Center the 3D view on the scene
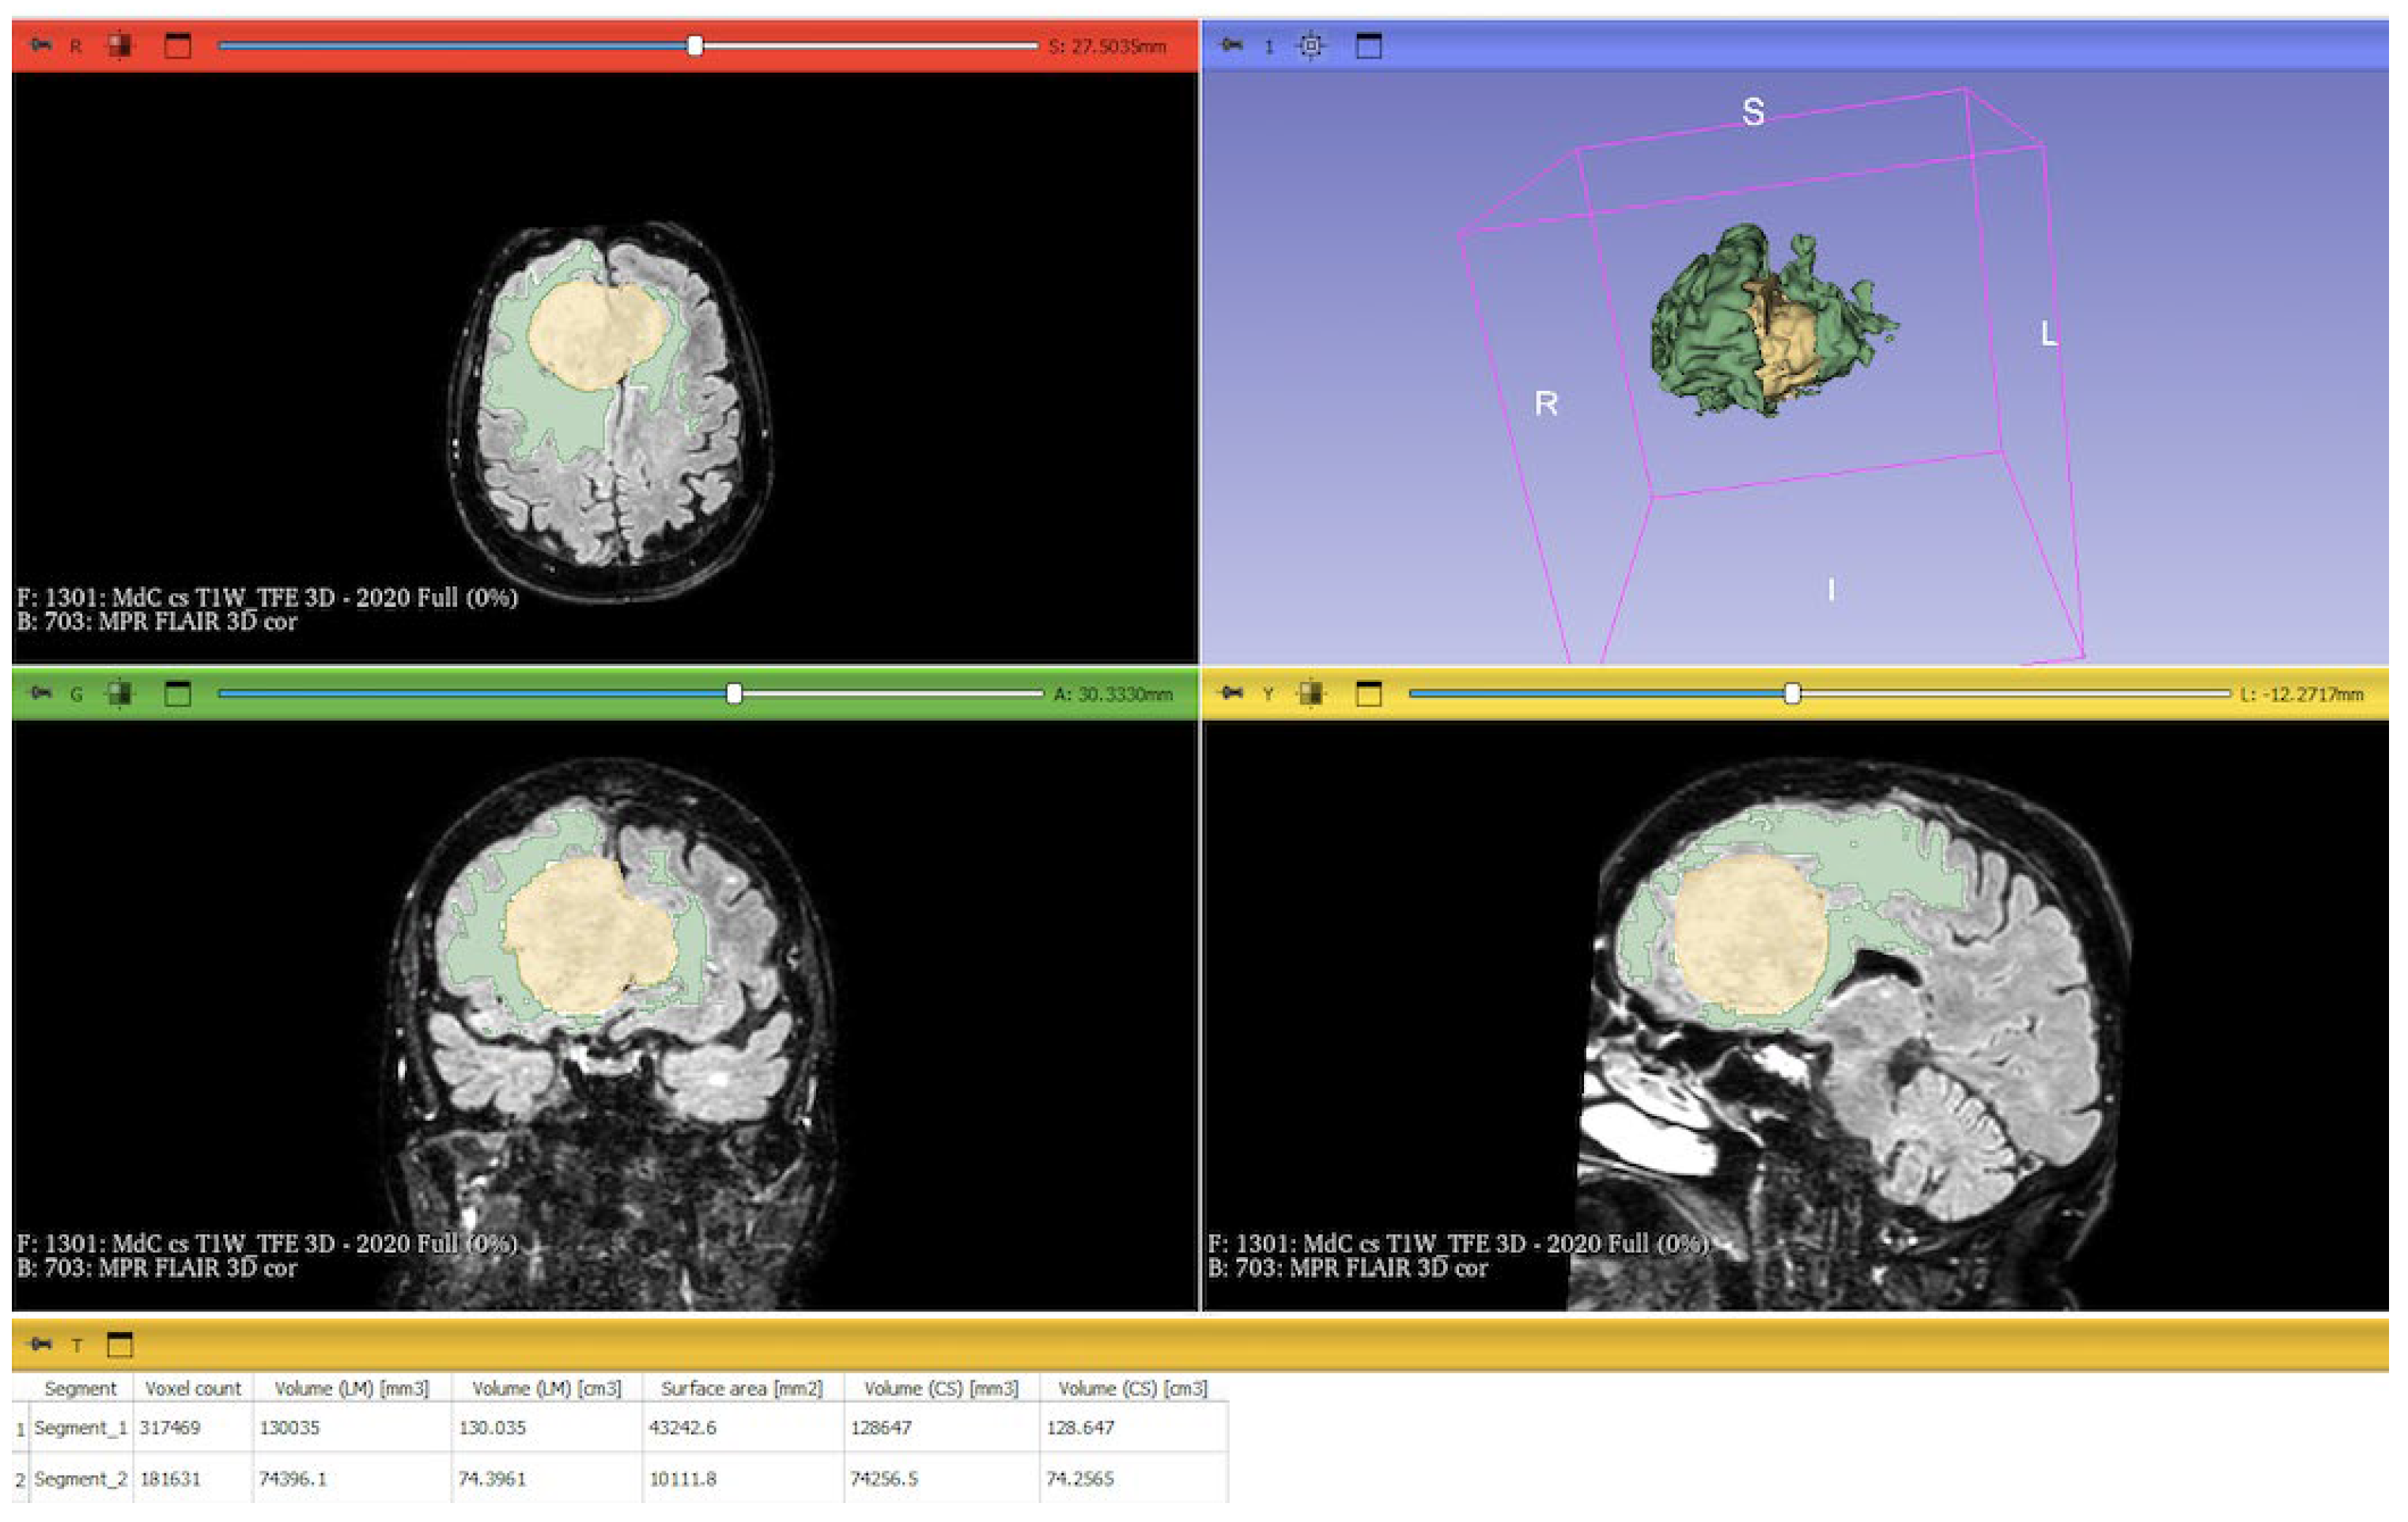The height and width of the screenshot is (1522, 2408). point(1311,45)
